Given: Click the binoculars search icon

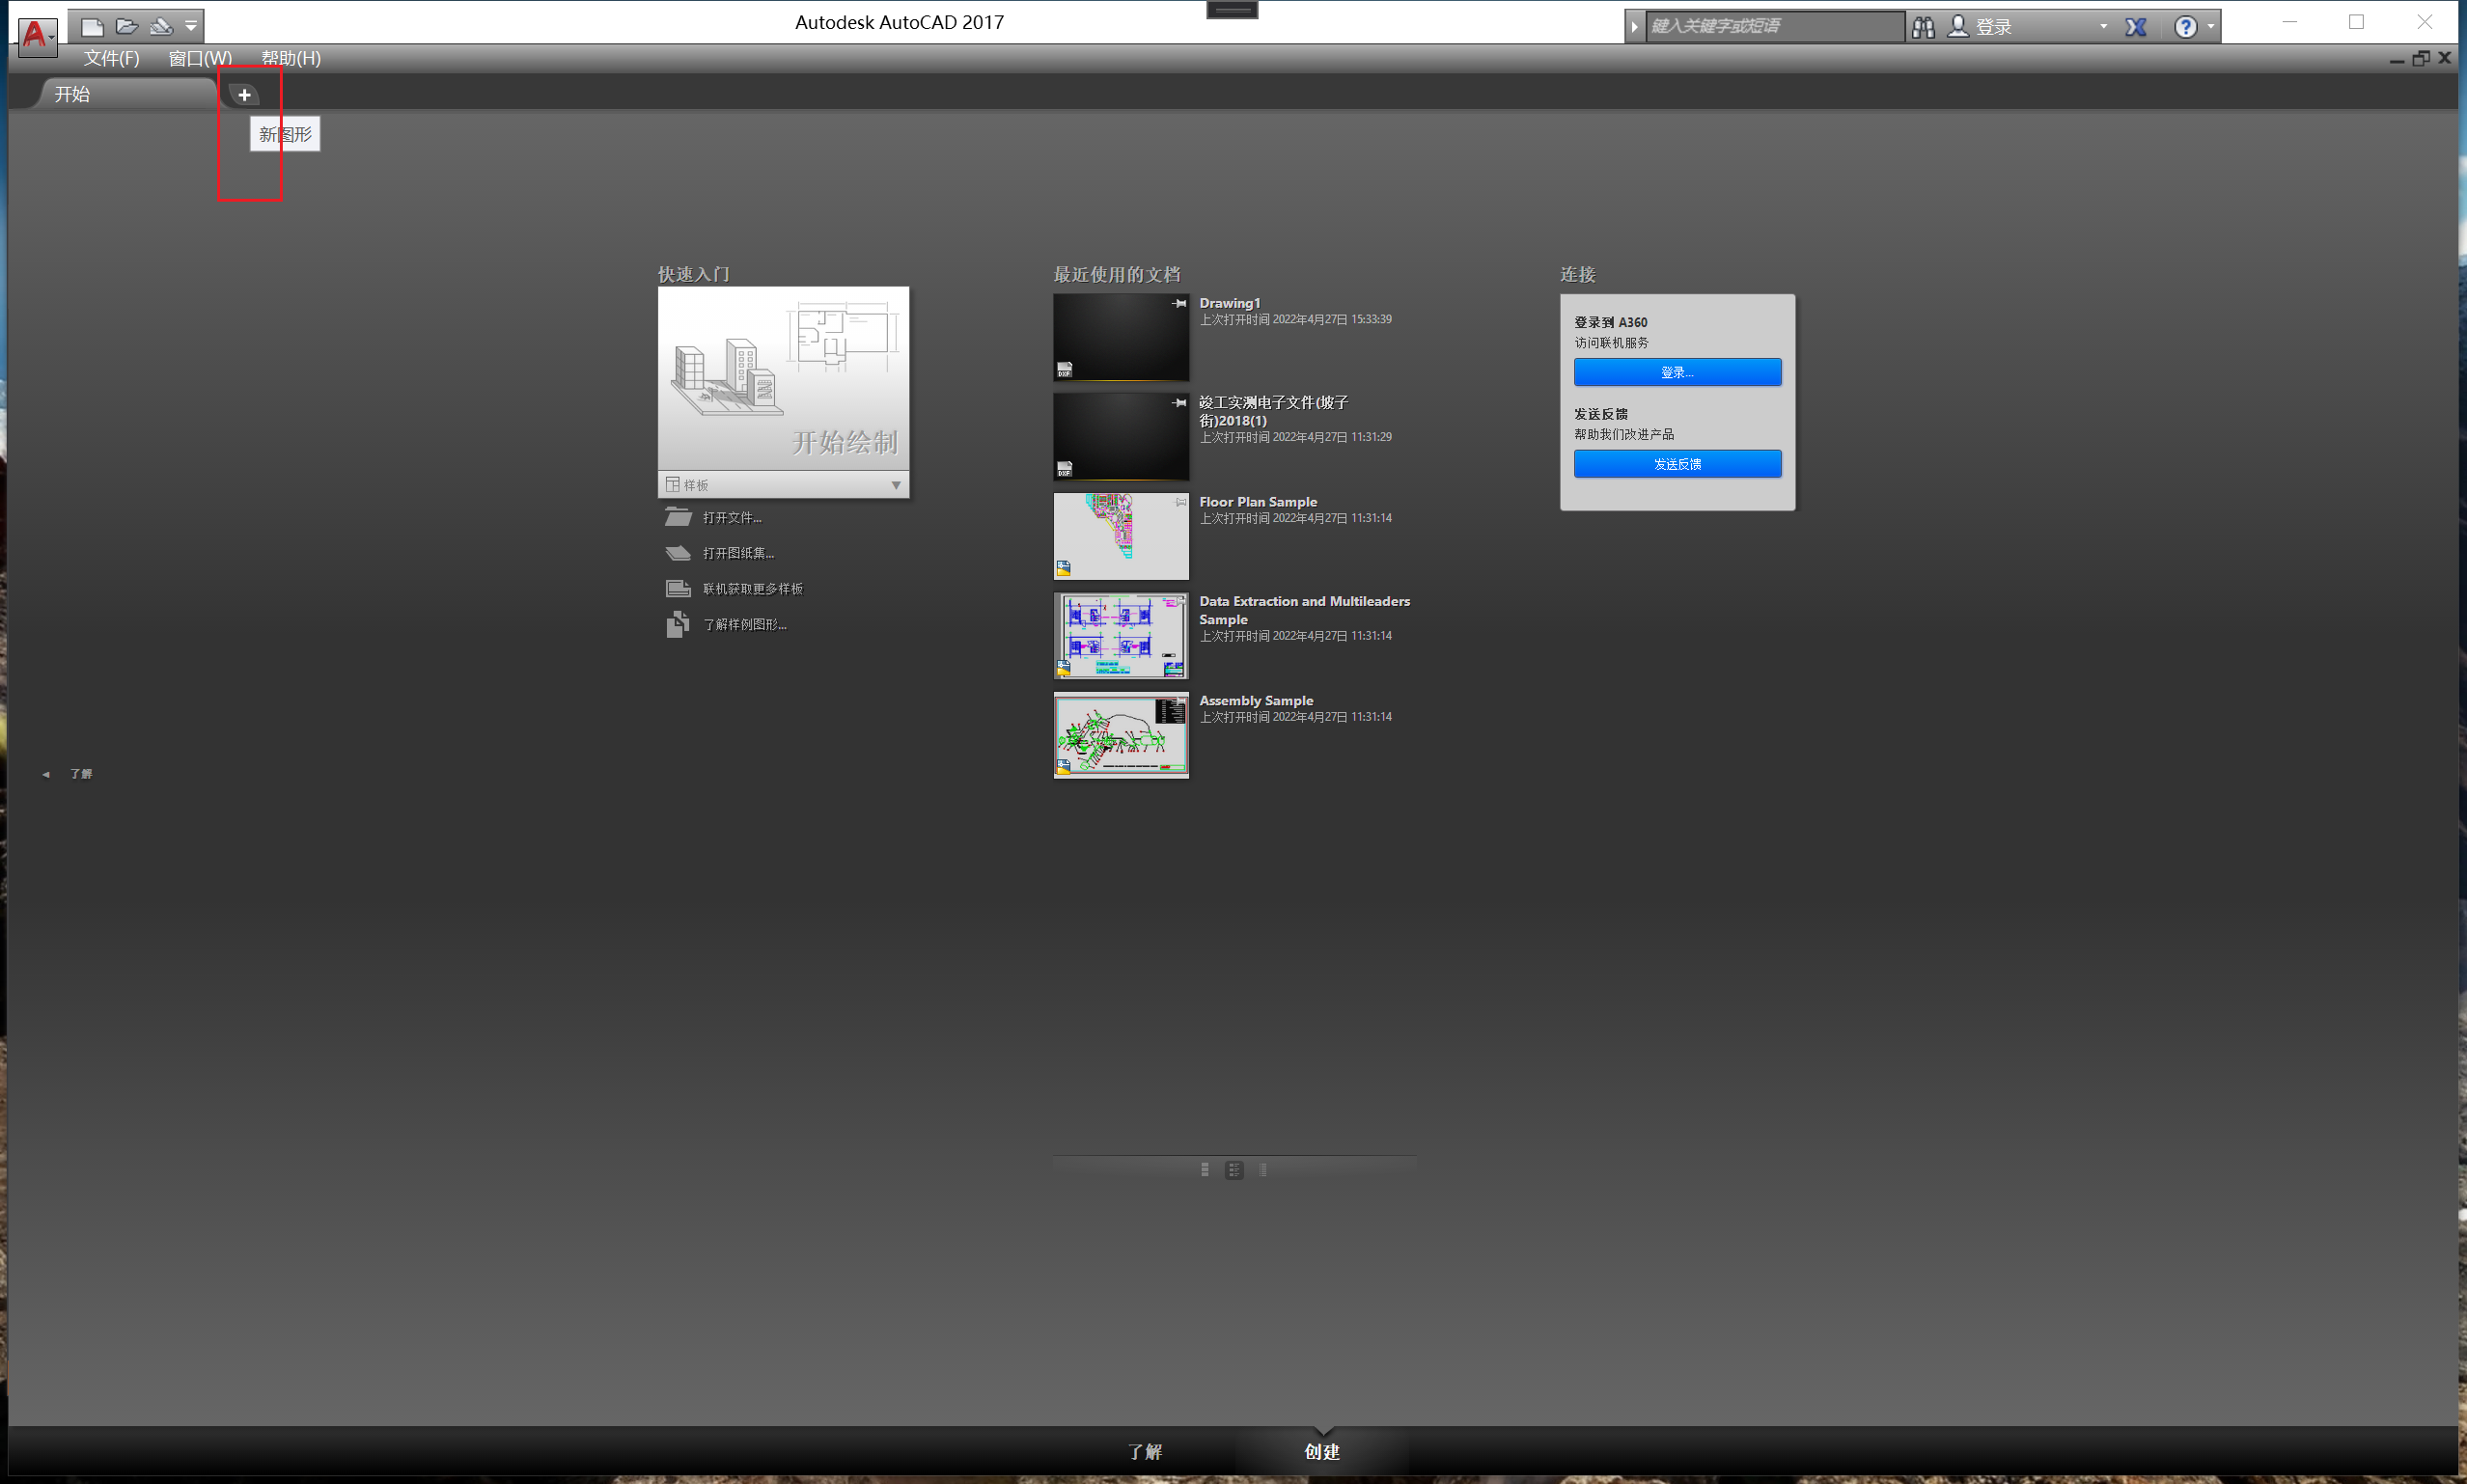Looking at the screenshot, I should pyautogui.click(x=1923, y=27).
